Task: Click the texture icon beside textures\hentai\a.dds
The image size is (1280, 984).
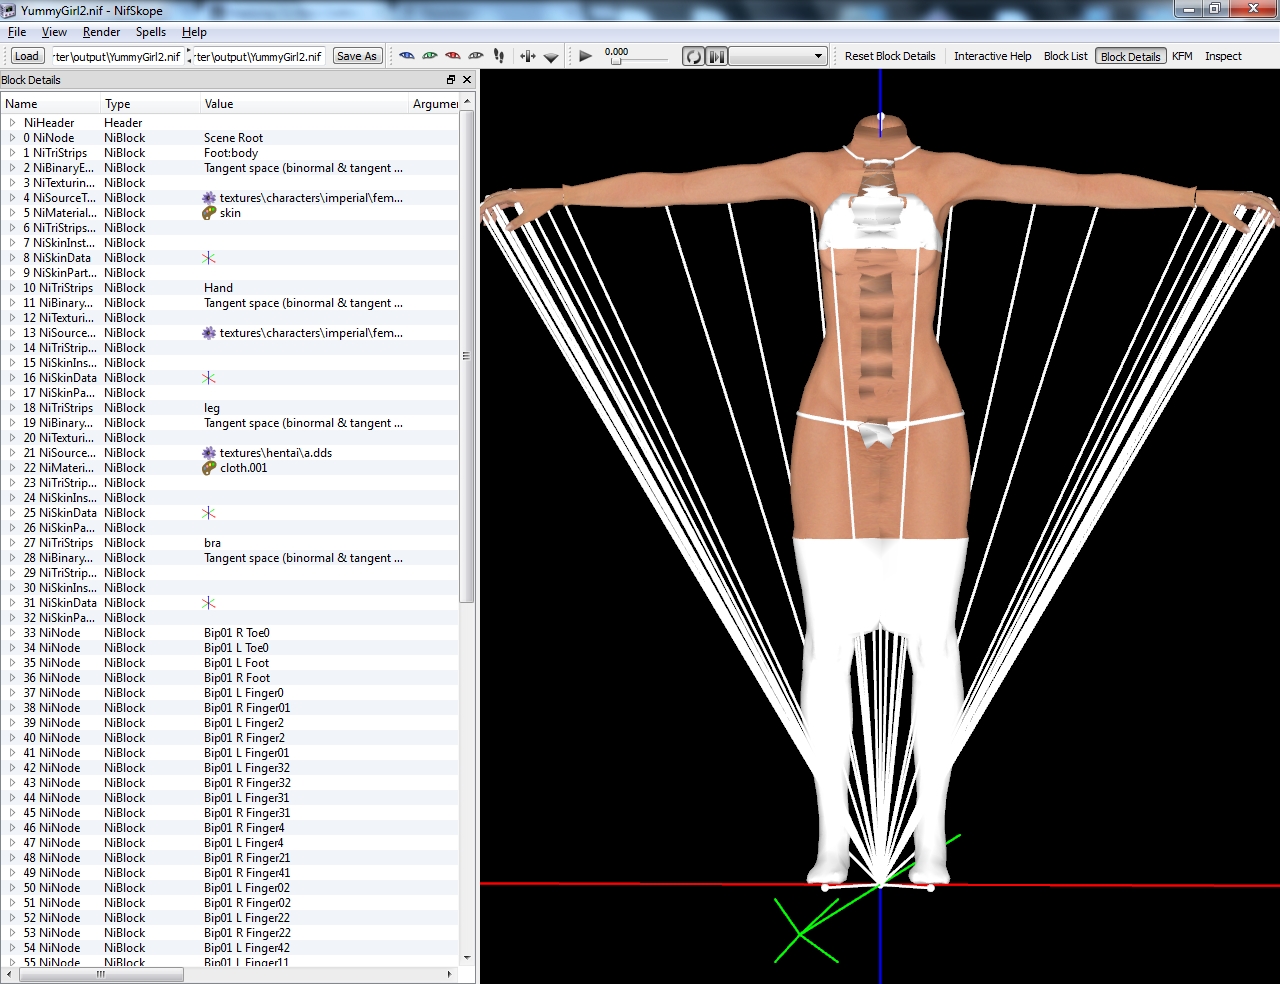Action: pos(209,453)
